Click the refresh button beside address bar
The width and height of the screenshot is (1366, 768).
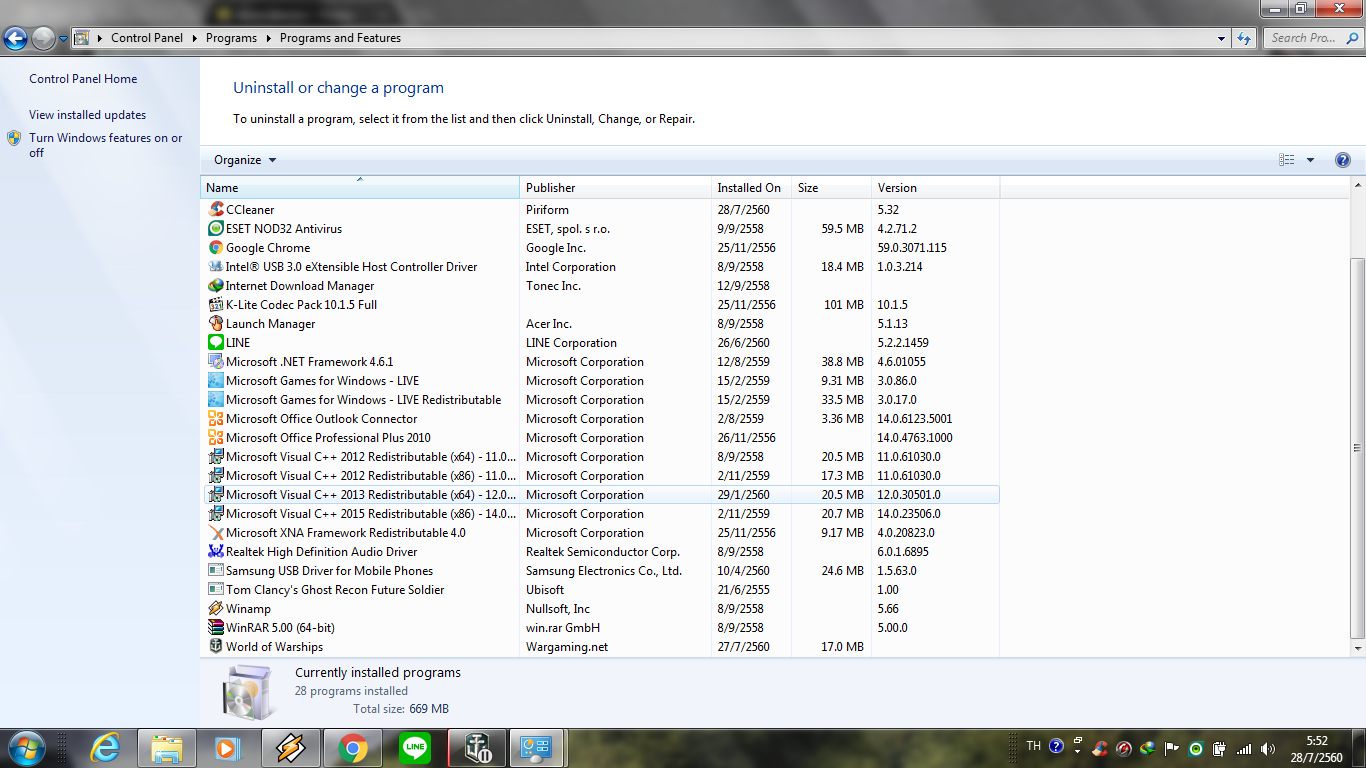pyautogui.click(x=1244, y=38)
